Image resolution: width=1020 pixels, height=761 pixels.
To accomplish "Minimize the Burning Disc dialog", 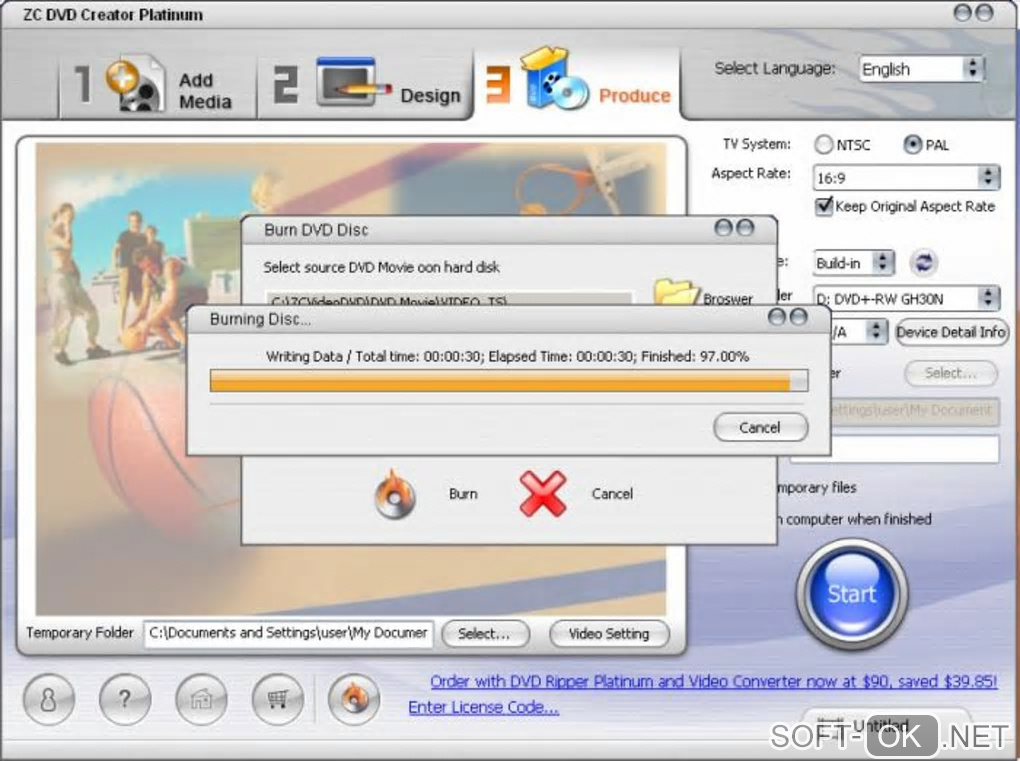I will (777, 317).
